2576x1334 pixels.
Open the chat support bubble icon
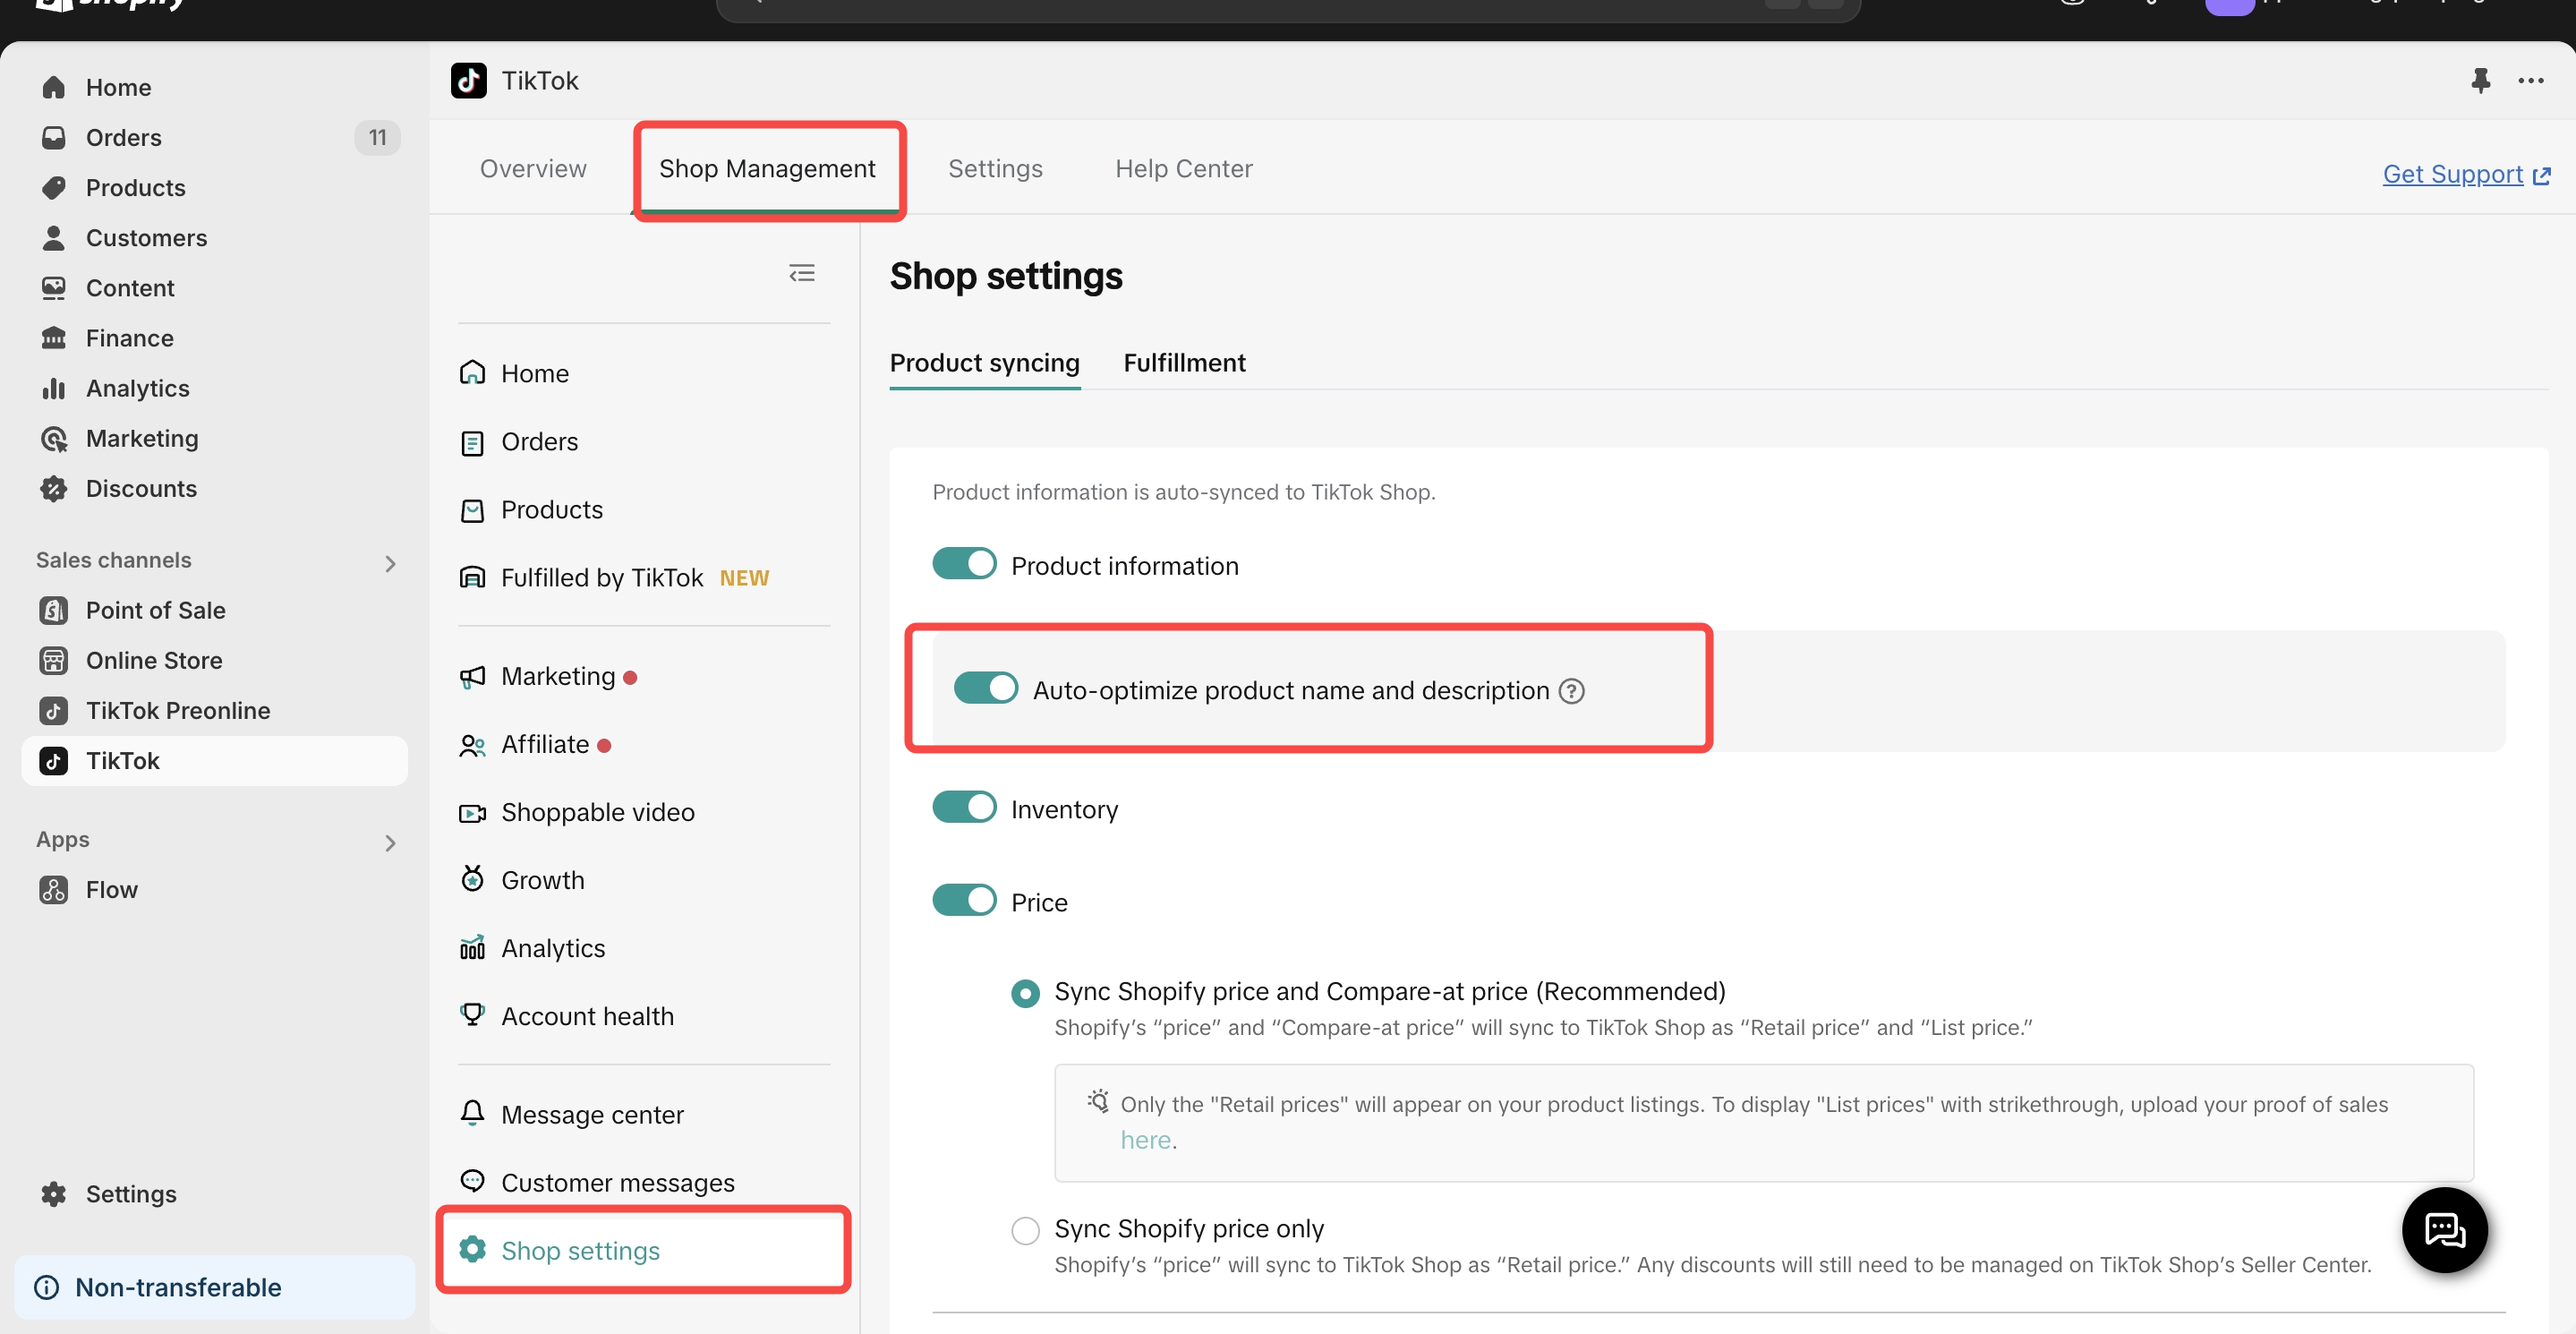coord(2444,1229)
